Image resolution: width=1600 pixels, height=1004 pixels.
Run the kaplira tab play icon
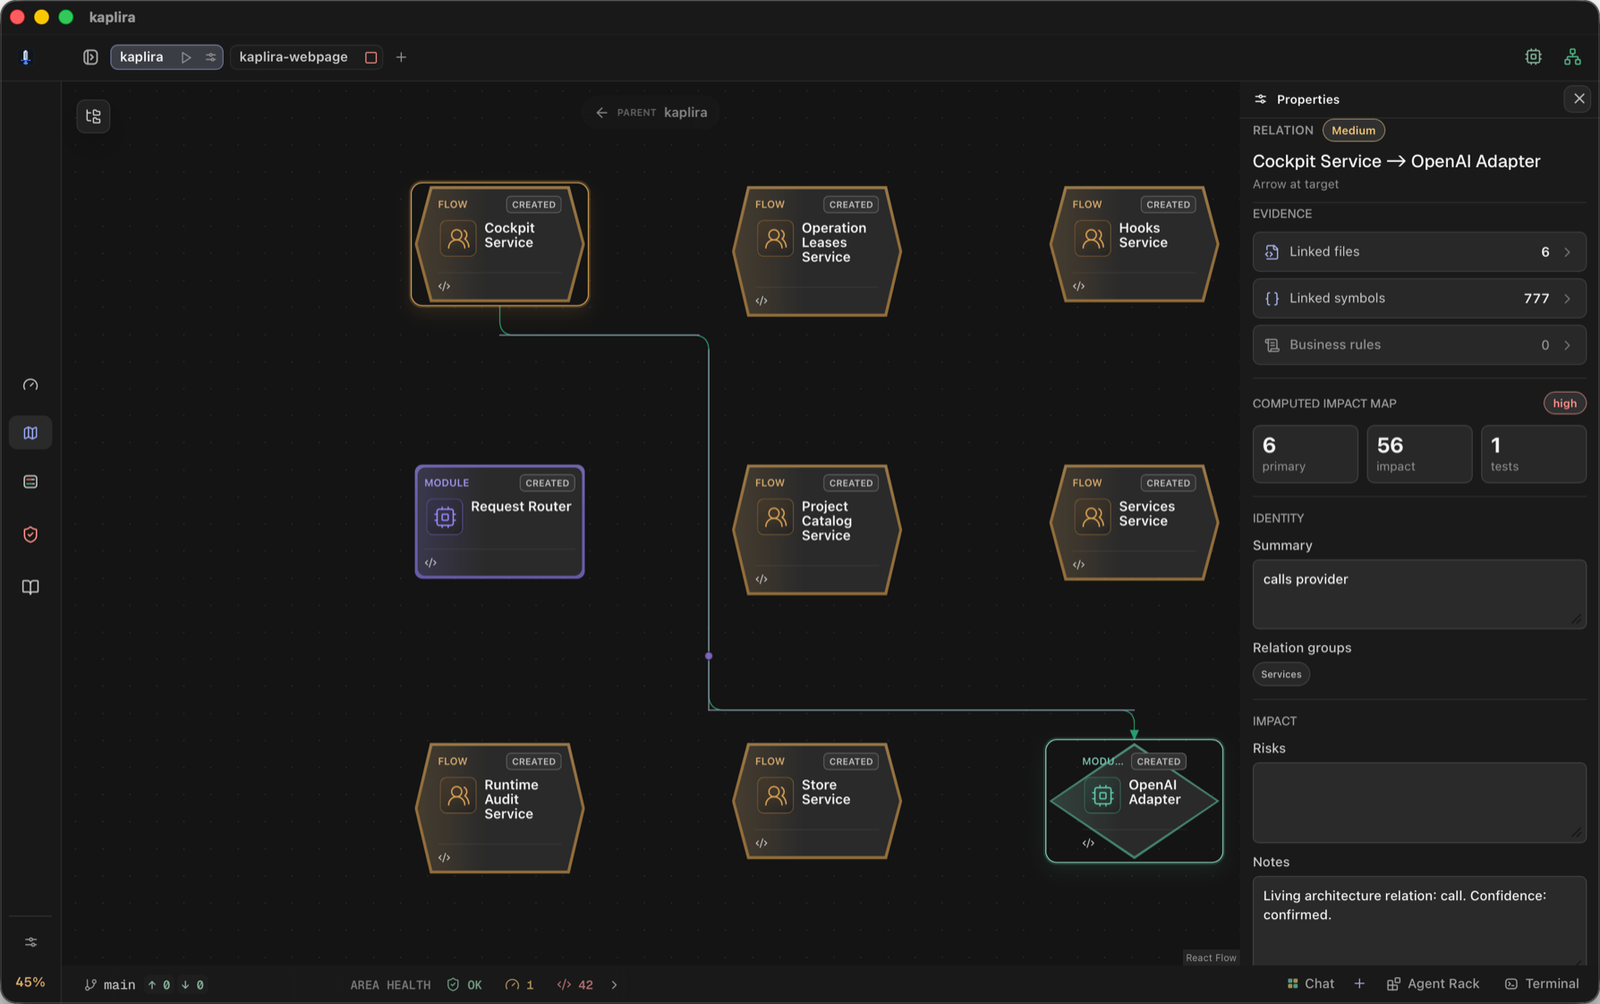186,57
